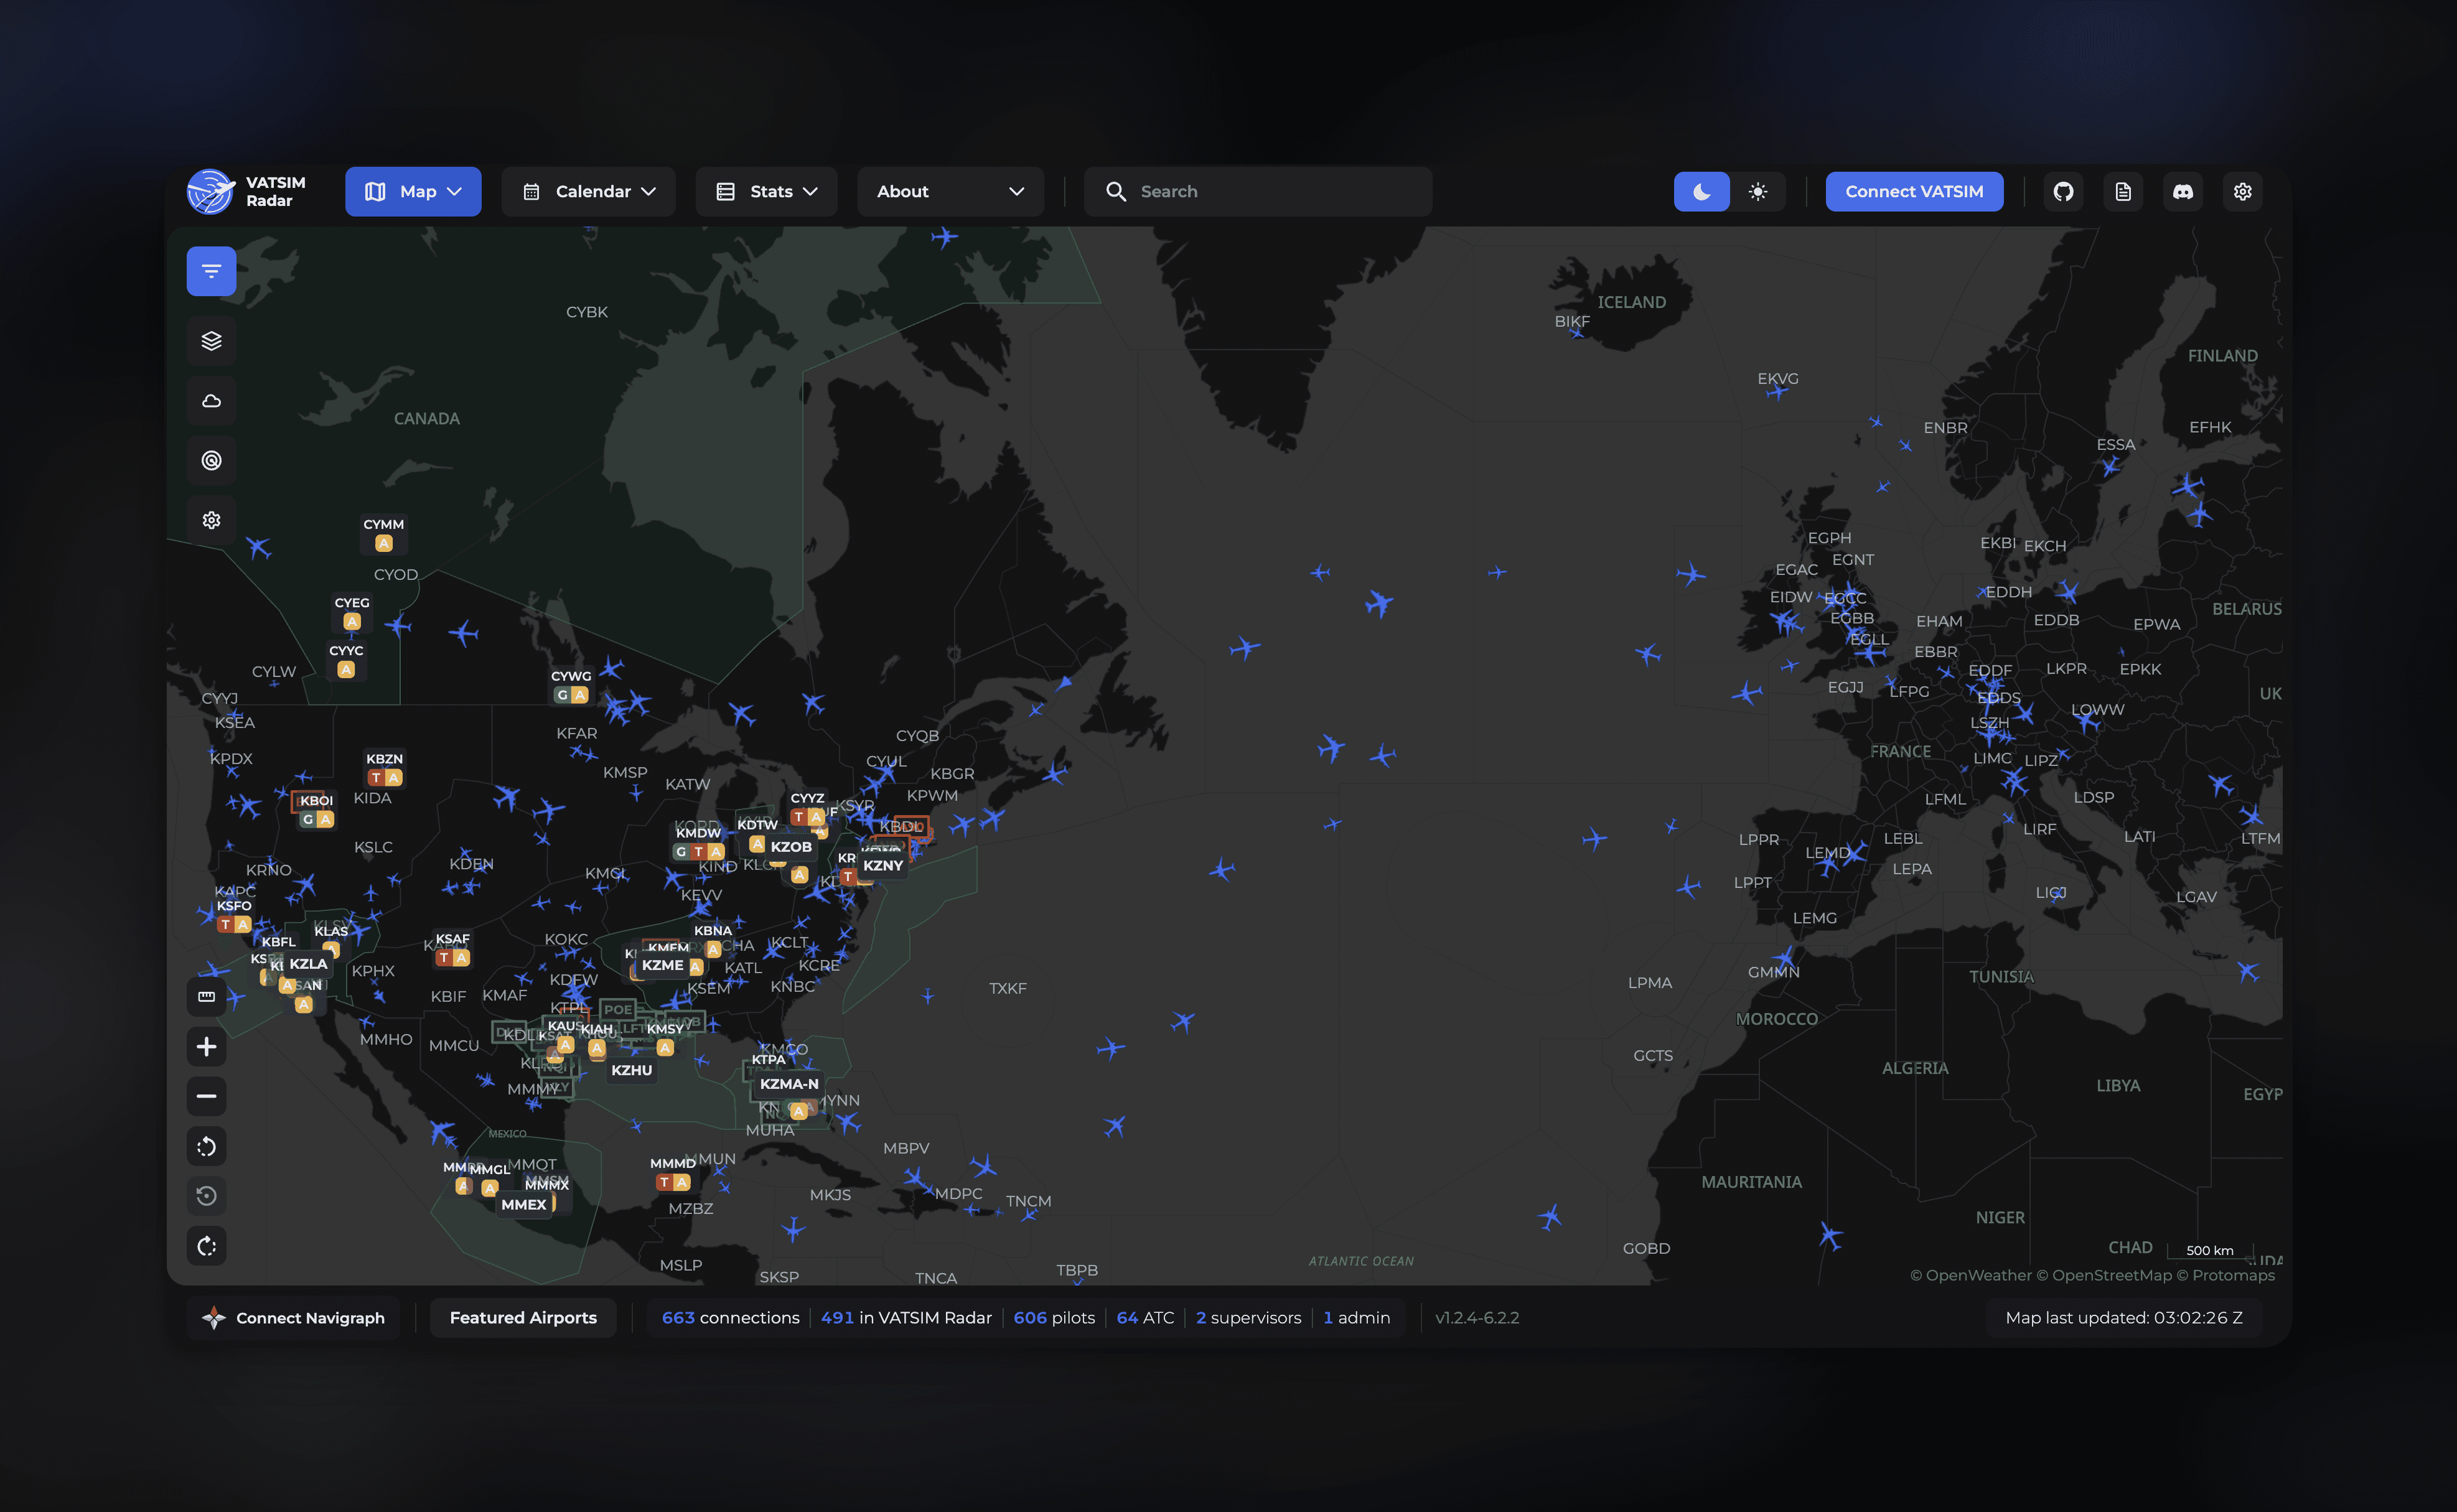Open the GitHub repository icon
The width and height of the screenshot is (2457, 1512).
tap(2063, 191)
